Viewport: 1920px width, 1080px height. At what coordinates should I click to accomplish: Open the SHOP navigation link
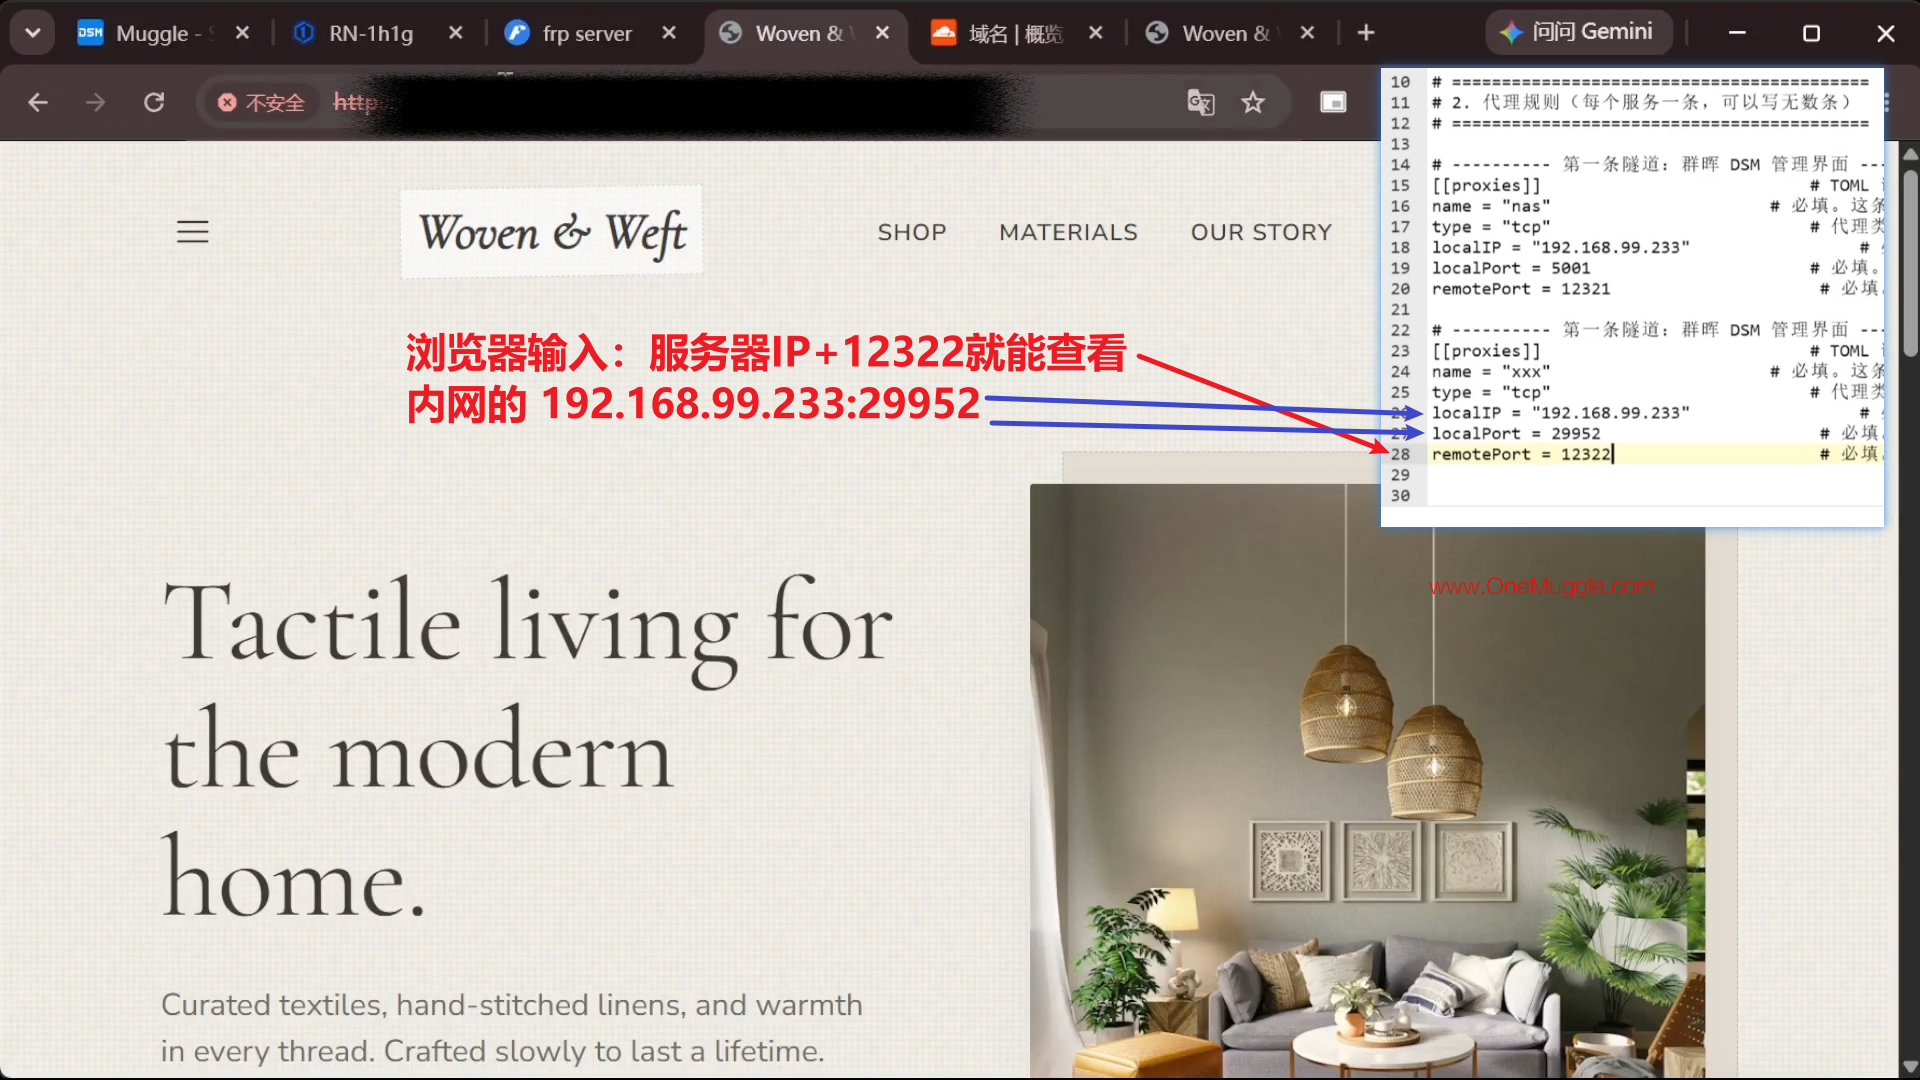[x=912, y=232]
